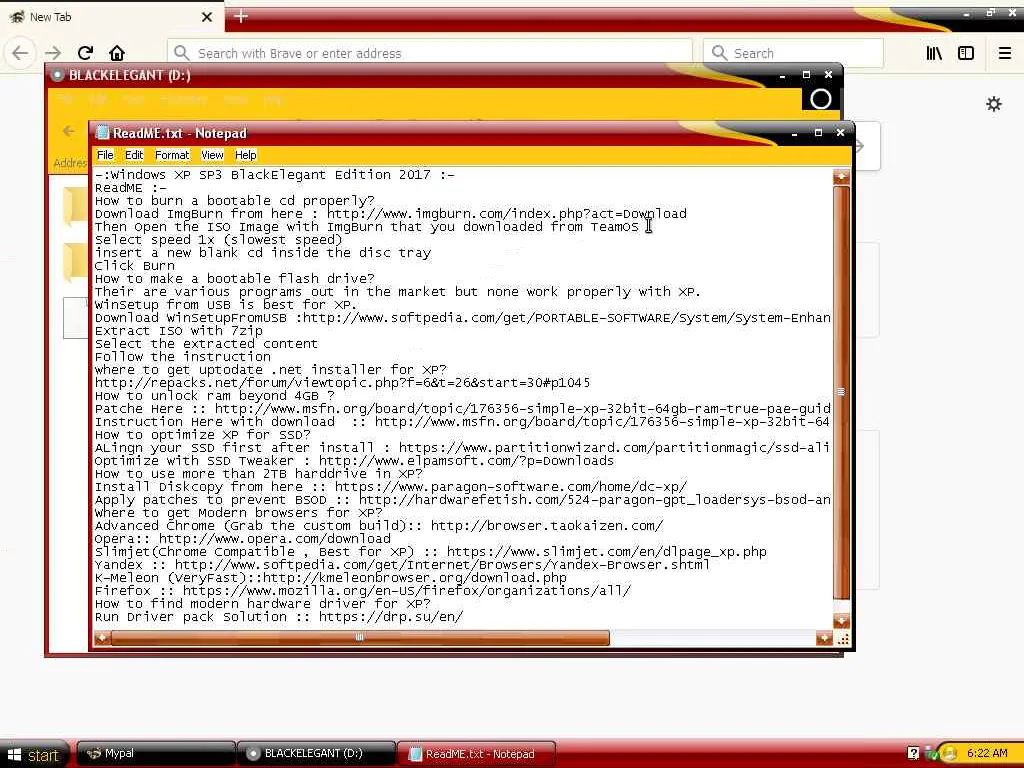This screenshot has width=1024, height=768.
Task: Minimize the Mypal browser window
Action: 966,13
